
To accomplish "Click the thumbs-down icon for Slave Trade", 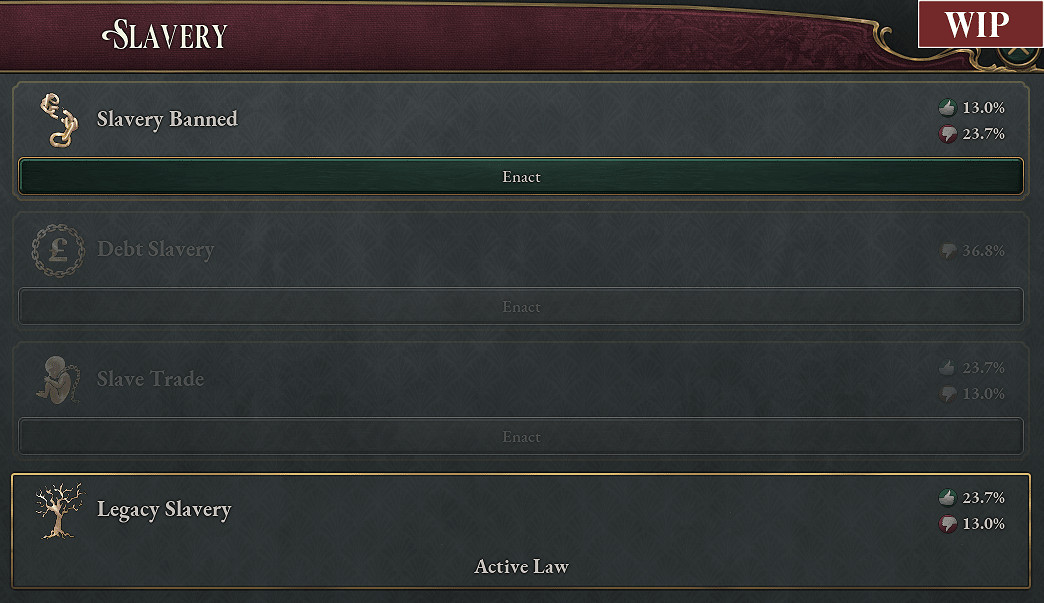I will click(x=947, y=394).
